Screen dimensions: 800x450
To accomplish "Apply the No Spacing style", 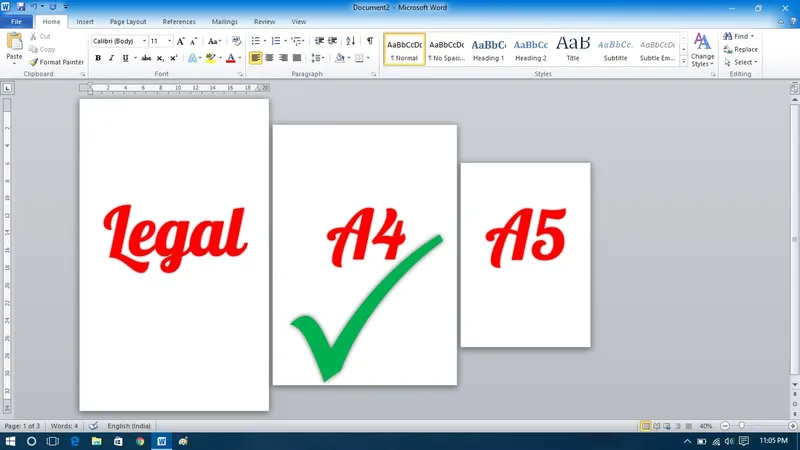I will (446, 49).
